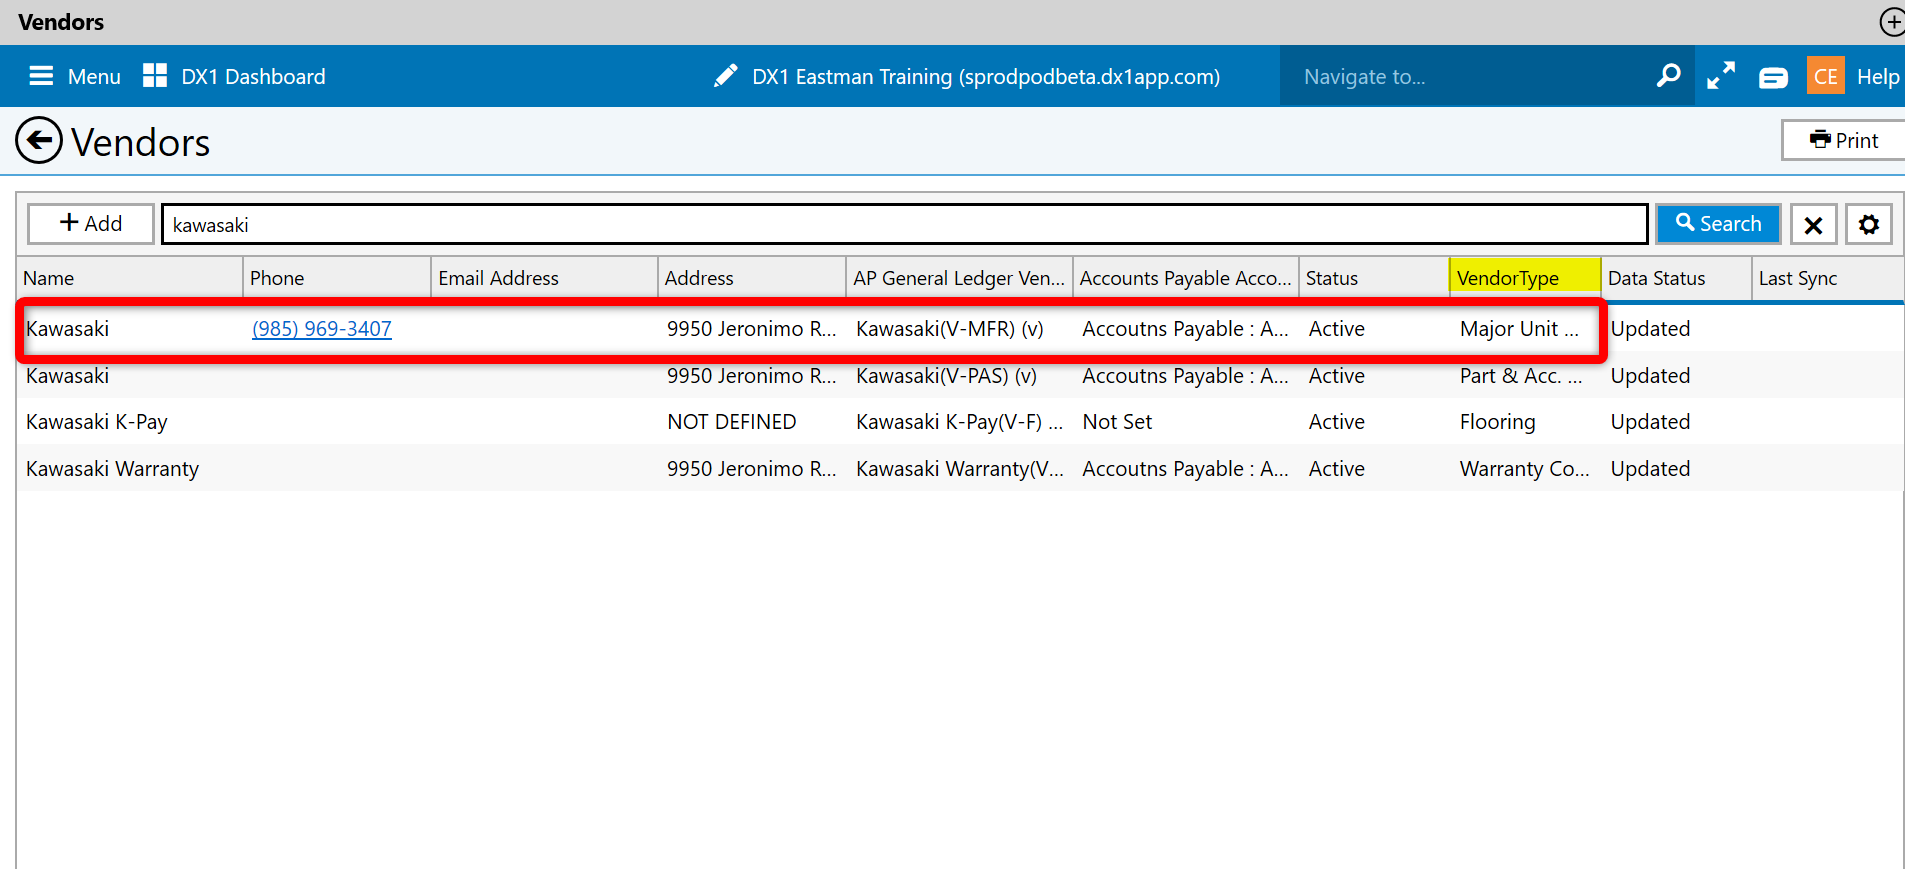The height and width of the screenshot is (869, 1905).
Task: Click the Major Unit vendor type cell
Action: [1519, 329]
